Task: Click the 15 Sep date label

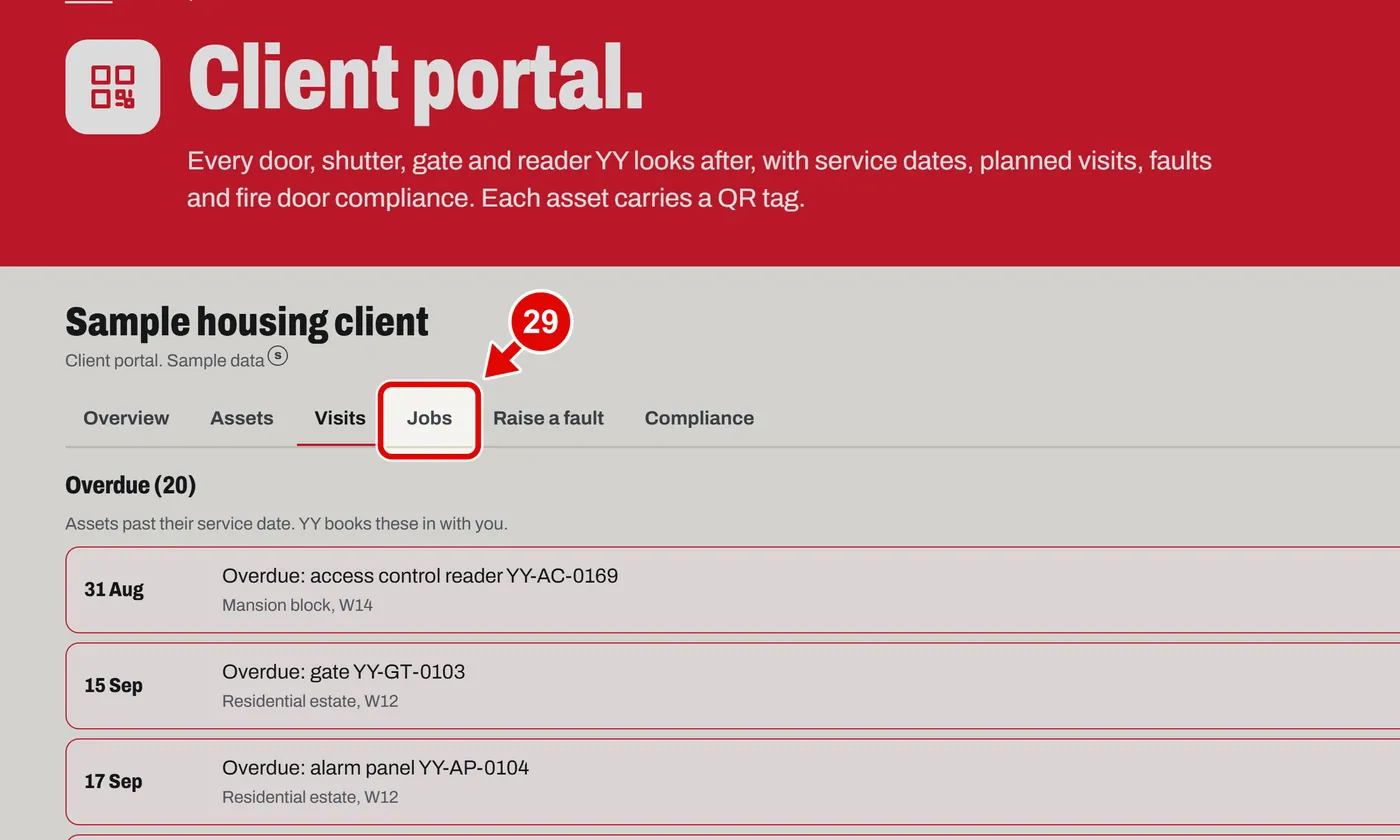Action: coord(114,686)
